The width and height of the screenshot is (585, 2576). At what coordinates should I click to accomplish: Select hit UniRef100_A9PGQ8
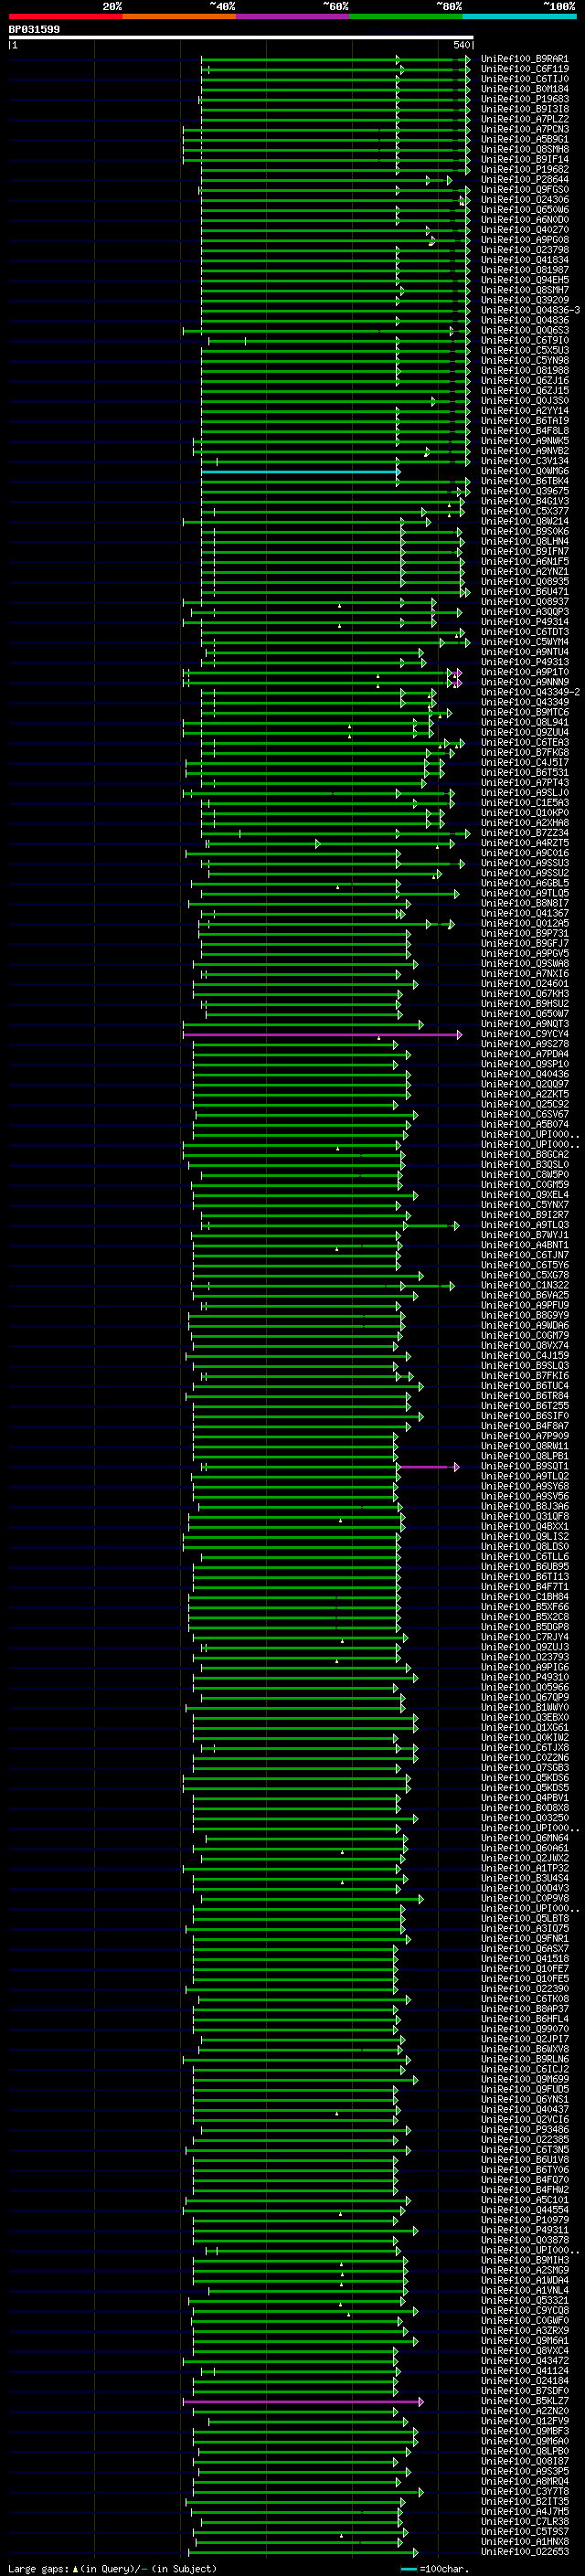click(x=525, y=240)
